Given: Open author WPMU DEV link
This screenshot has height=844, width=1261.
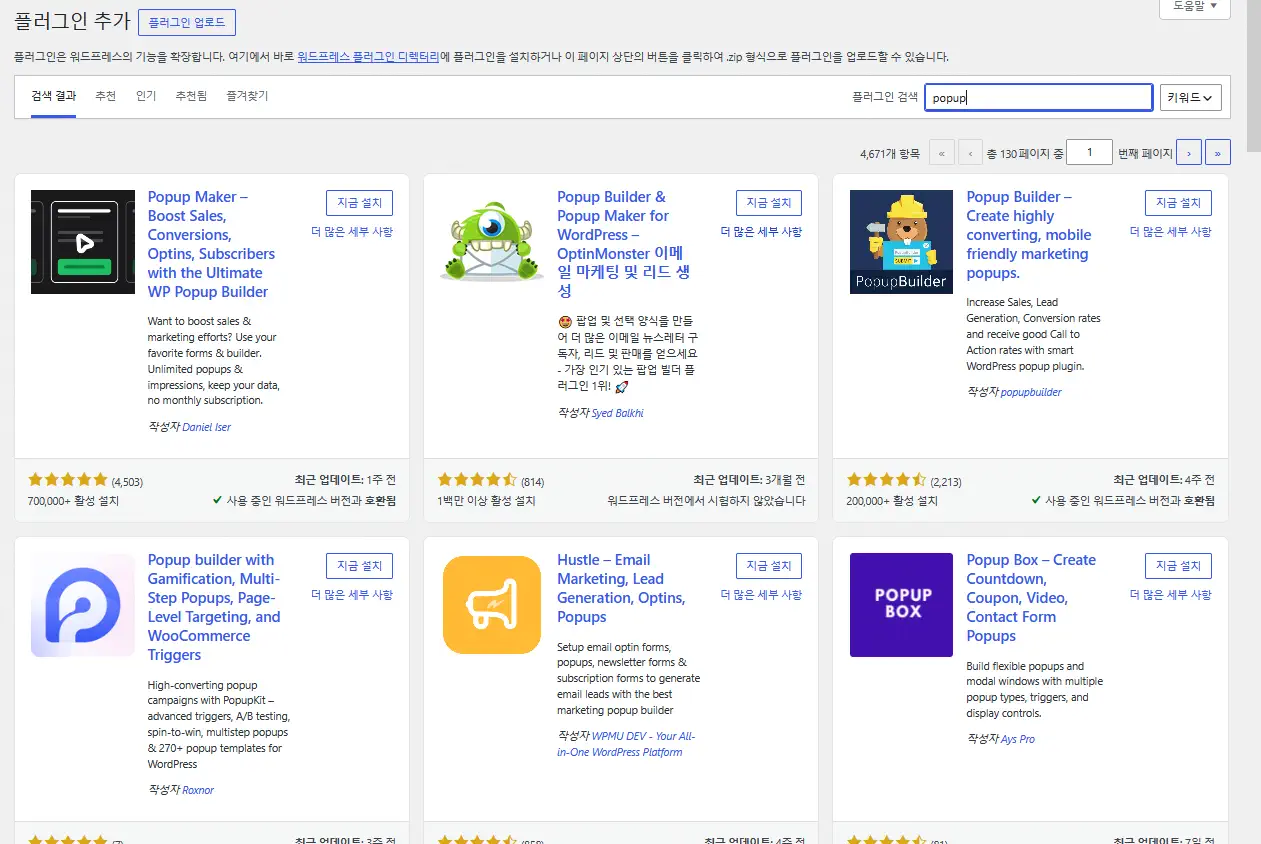Looking at the screenshot, I should [x=626, y=744].
